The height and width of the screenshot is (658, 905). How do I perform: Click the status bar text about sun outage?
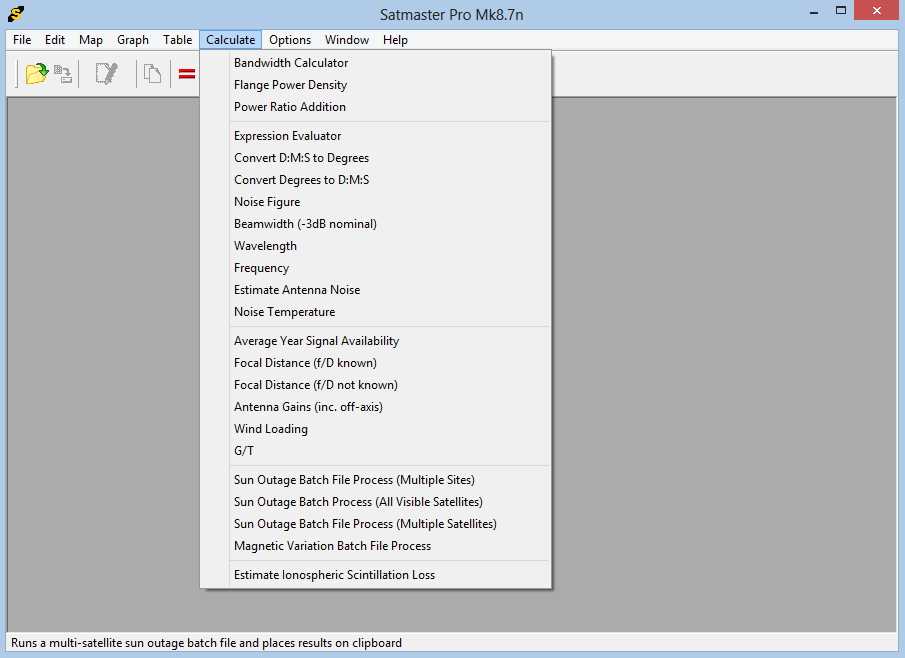tap(206, 642)
